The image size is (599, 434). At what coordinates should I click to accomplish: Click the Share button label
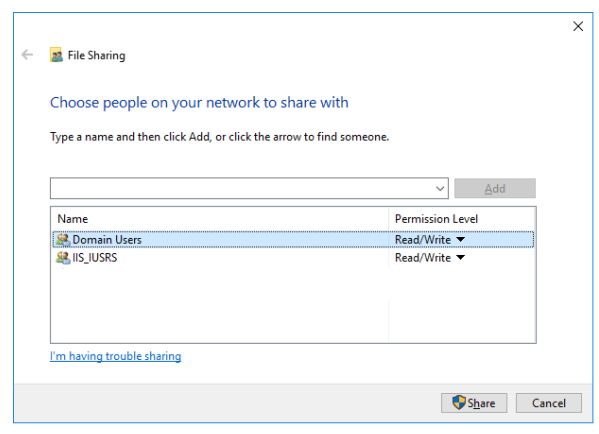(481, 403)
